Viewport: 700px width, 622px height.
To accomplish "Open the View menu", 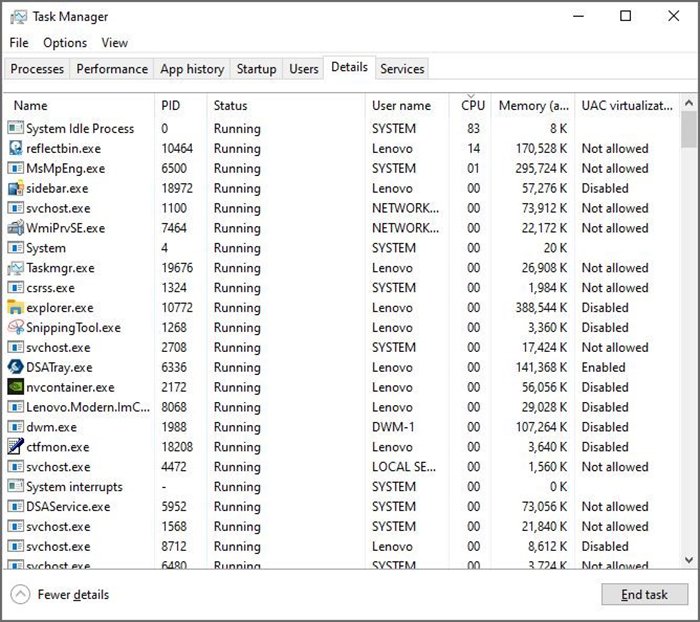I will point(115,43).
